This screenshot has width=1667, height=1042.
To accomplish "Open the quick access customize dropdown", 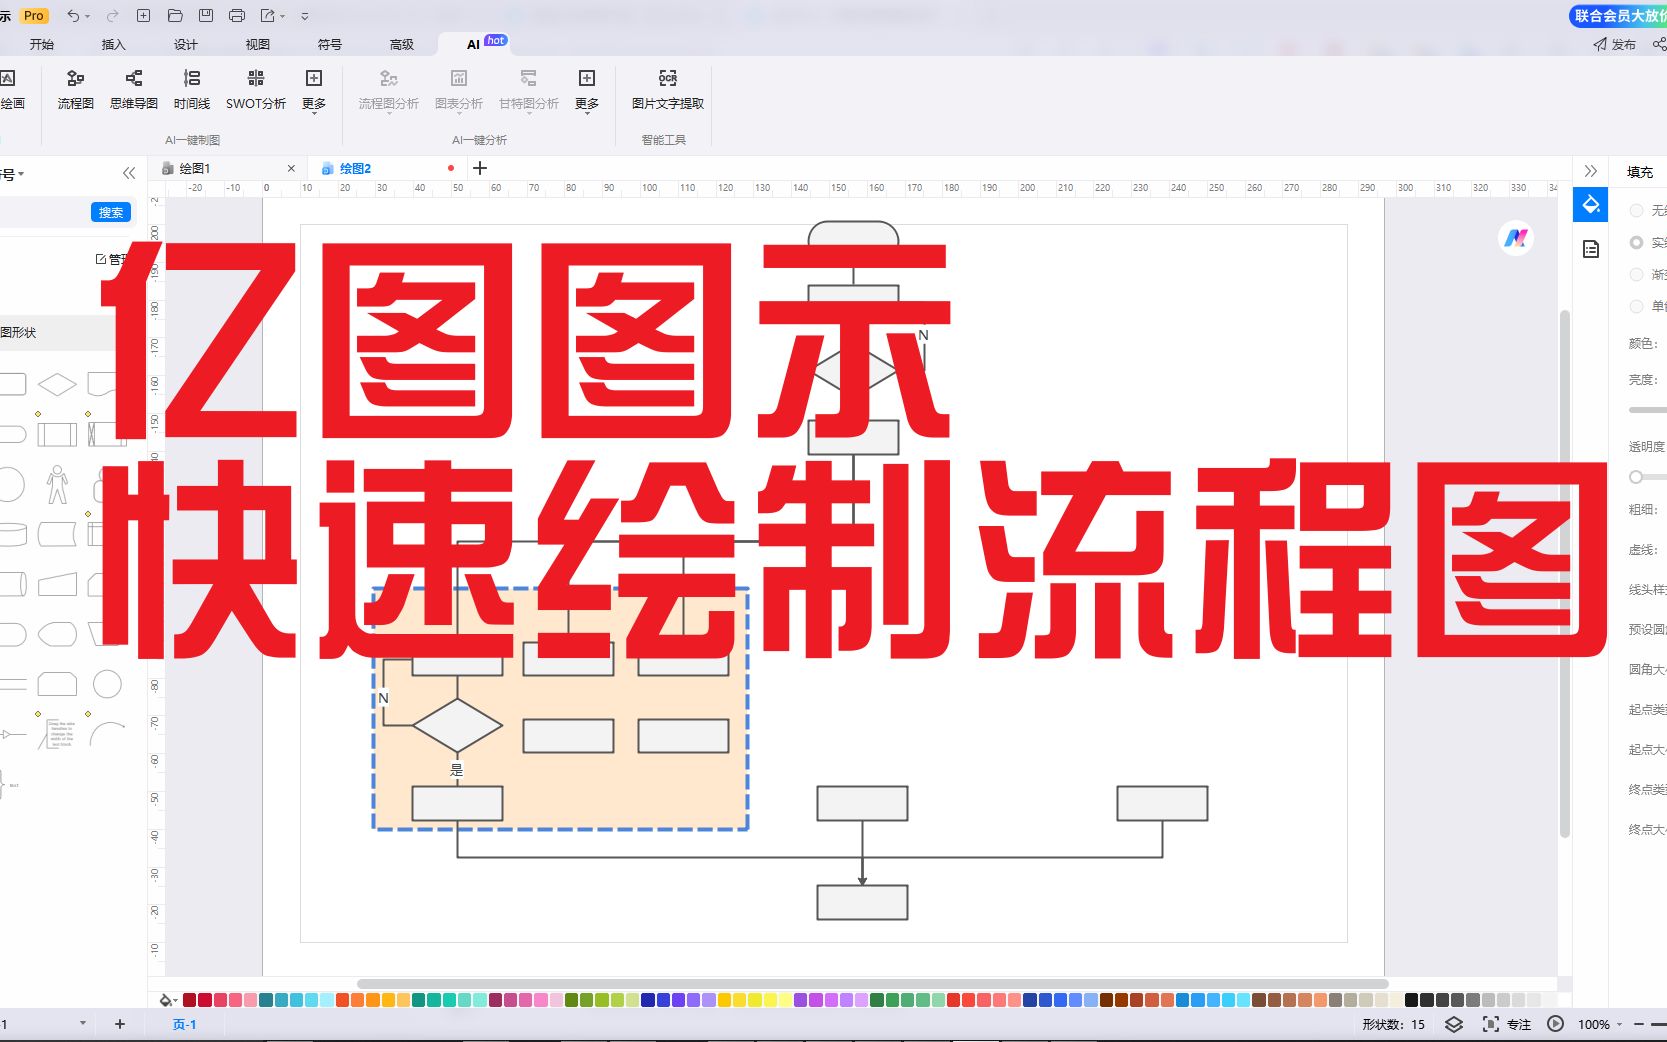I will 304,16.
